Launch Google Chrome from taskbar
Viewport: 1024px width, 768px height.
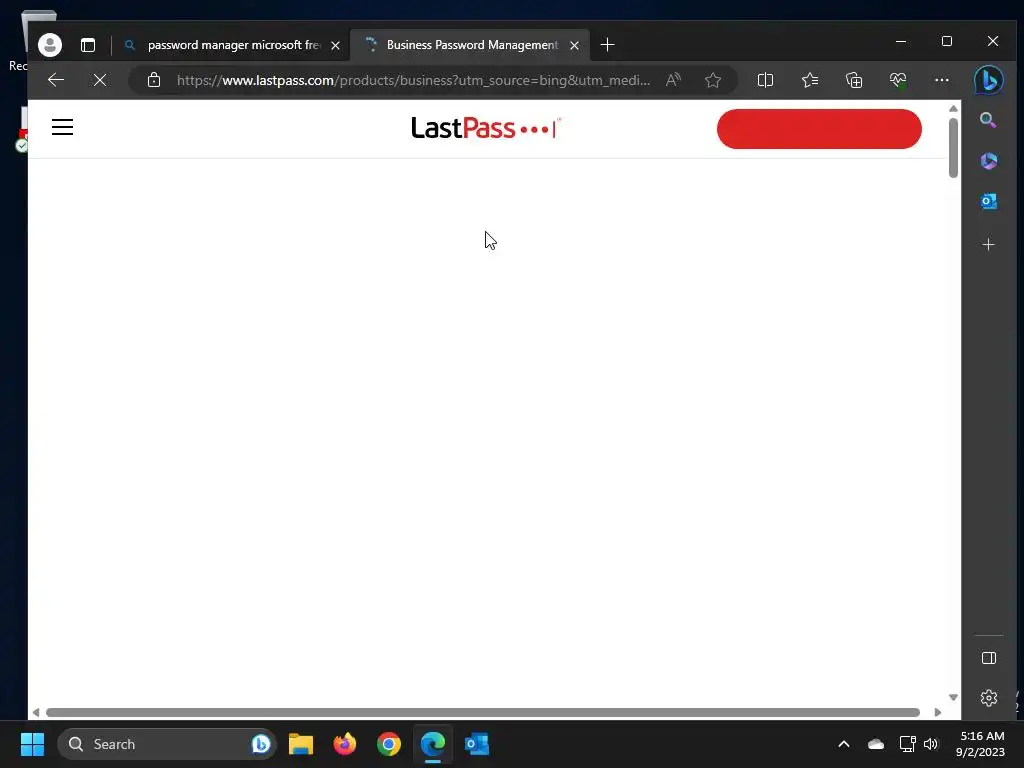[x=389, y=744]
